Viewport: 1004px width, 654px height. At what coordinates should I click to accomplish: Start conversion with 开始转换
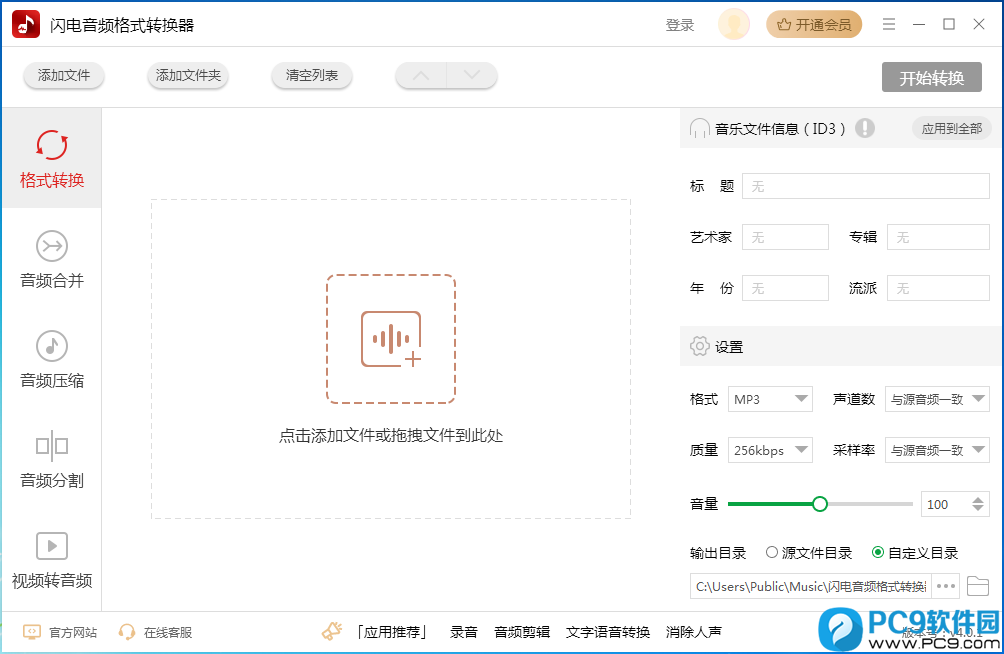pyautogui.click(x=931, y=78)
